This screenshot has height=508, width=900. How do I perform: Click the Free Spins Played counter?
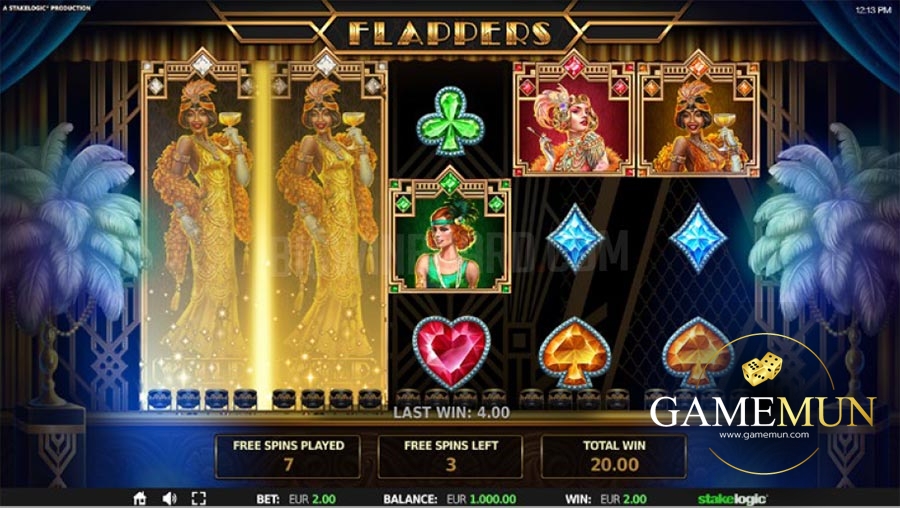pyautogui.click(x=288, y=456)
